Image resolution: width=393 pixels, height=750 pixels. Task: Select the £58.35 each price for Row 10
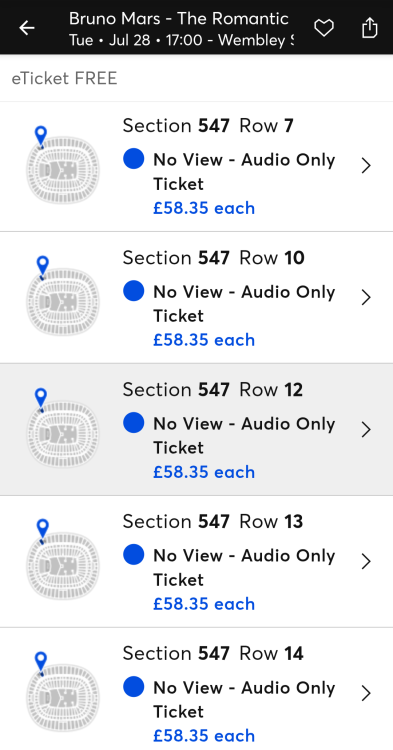[204, 340]
